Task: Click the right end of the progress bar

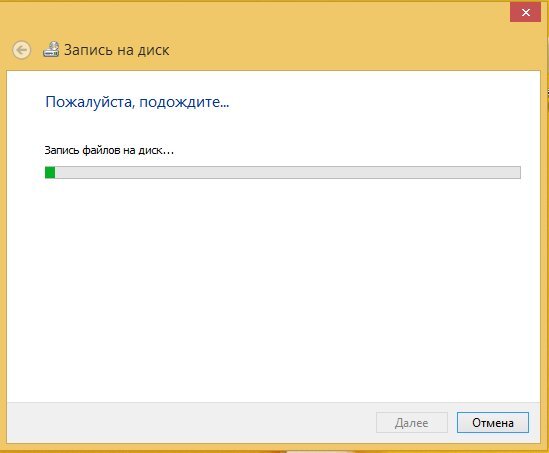Action: 516,173
